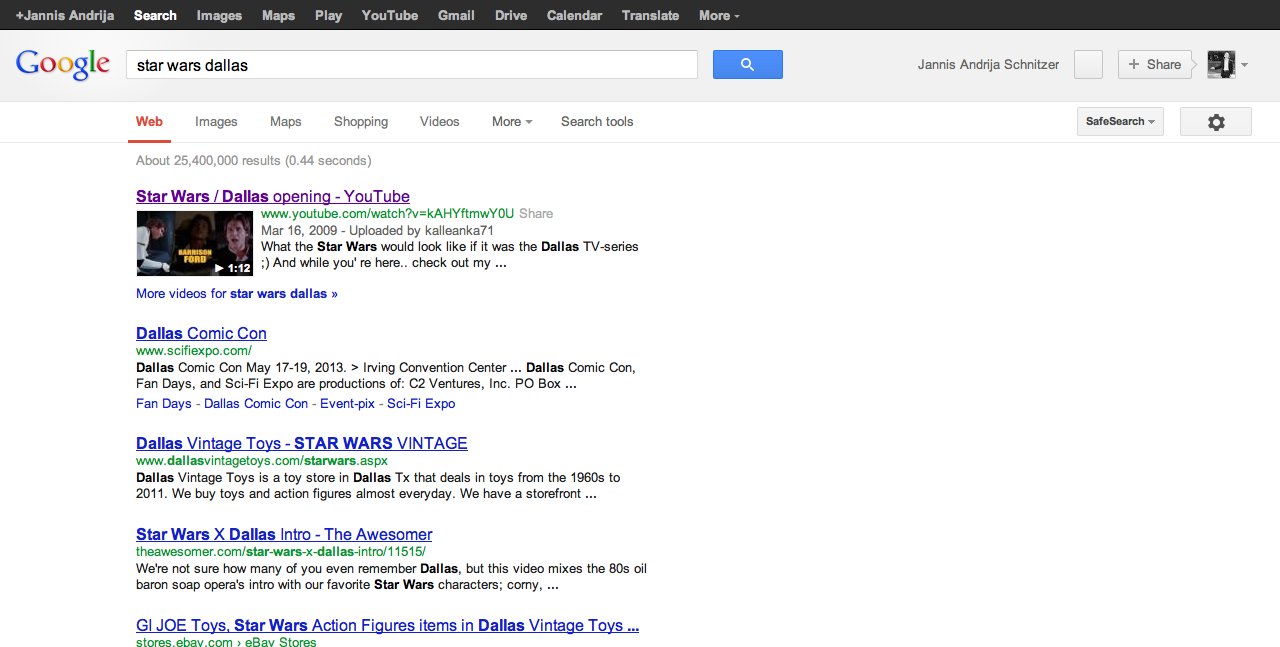The image size is (1280, 647).
Task: Open the Dallas Comic Con result
Action: (x=201, y=333)
